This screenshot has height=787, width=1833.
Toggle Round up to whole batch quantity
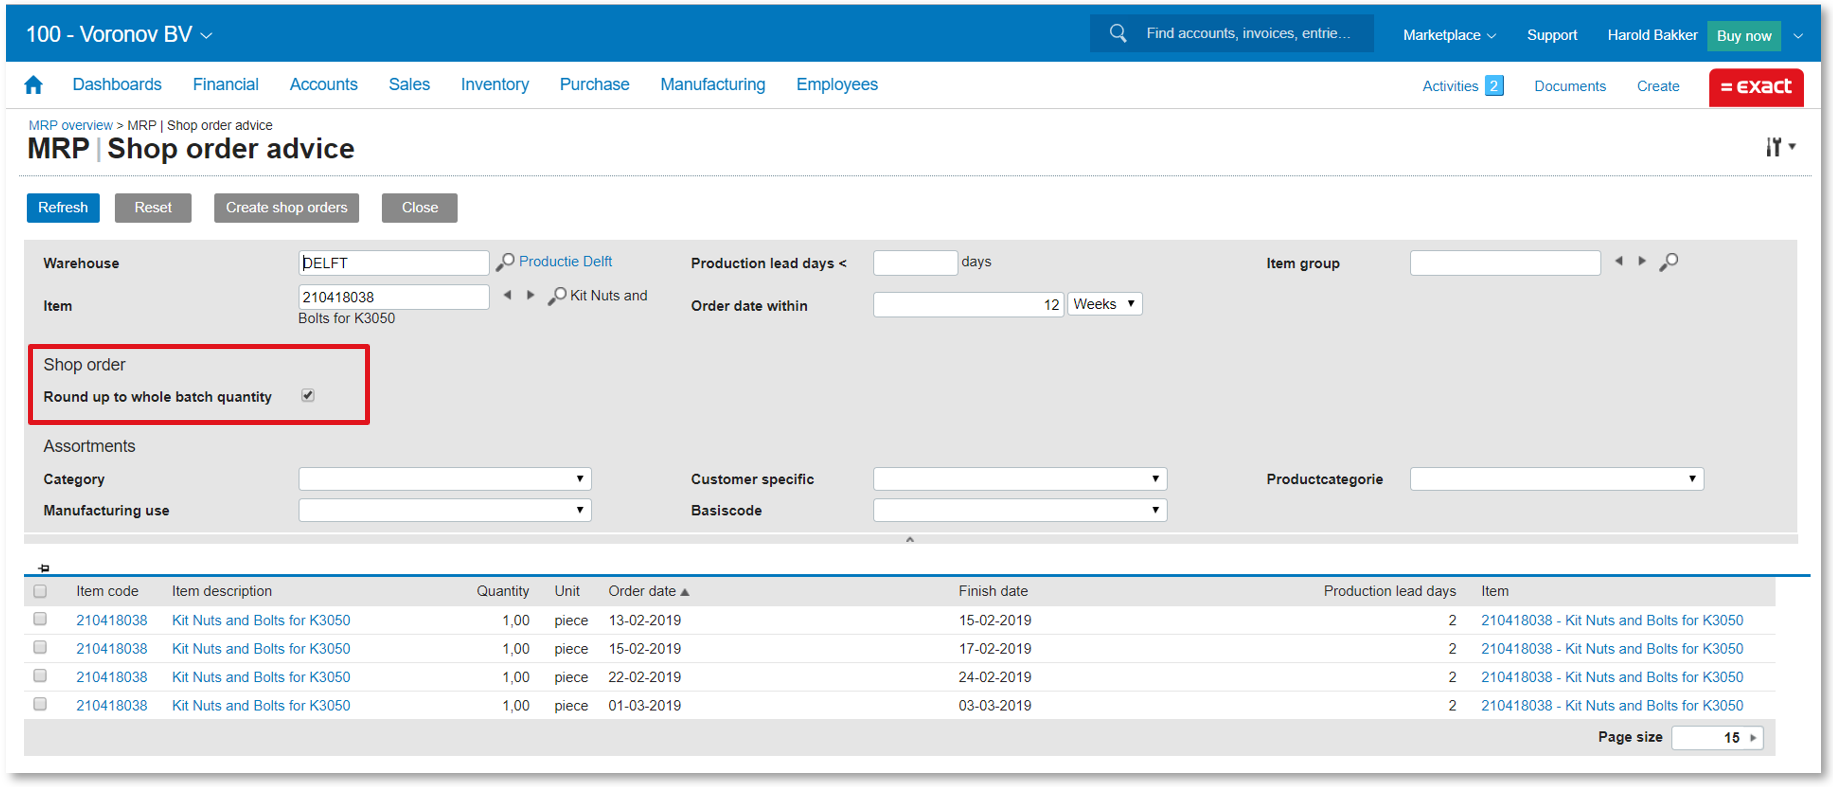click(308, 395)
